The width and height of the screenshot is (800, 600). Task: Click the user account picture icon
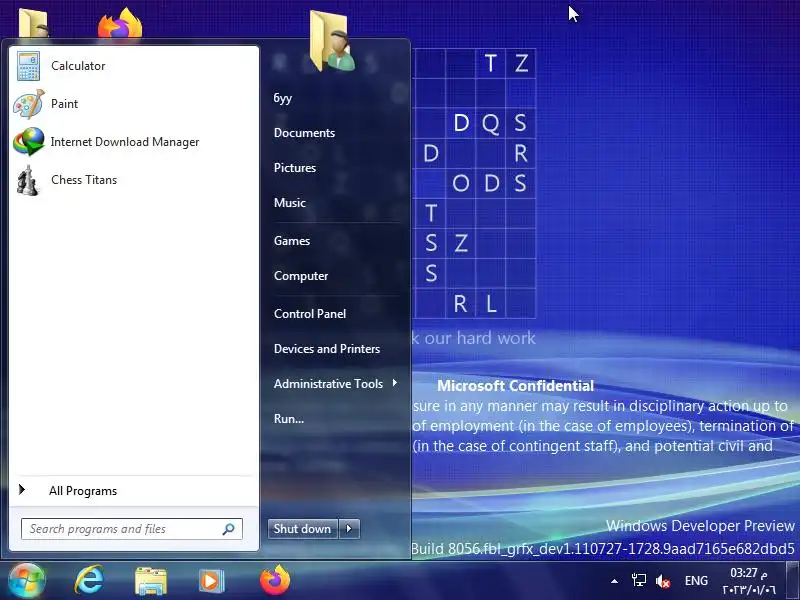pyautogui.click(x=332, y=43)
